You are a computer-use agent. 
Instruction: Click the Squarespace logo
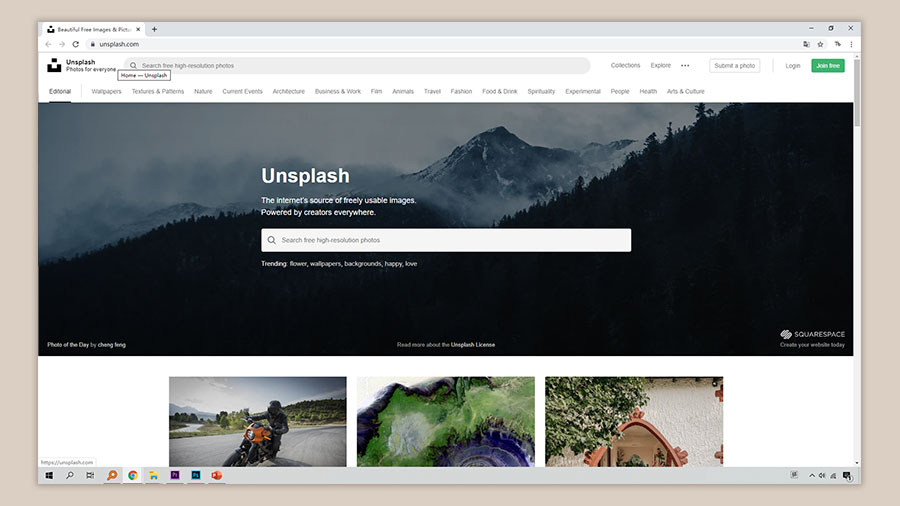pyautogui.click(x=812, y=334)
